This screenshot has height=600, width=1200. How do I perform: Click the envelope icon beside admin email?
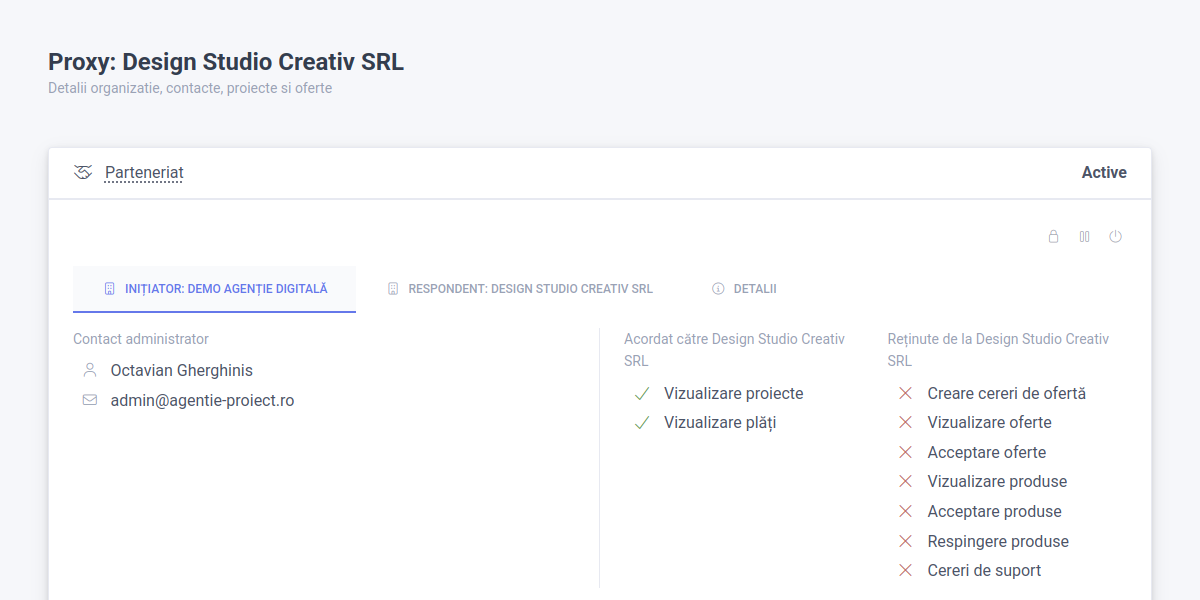click(x=90, y=400)
